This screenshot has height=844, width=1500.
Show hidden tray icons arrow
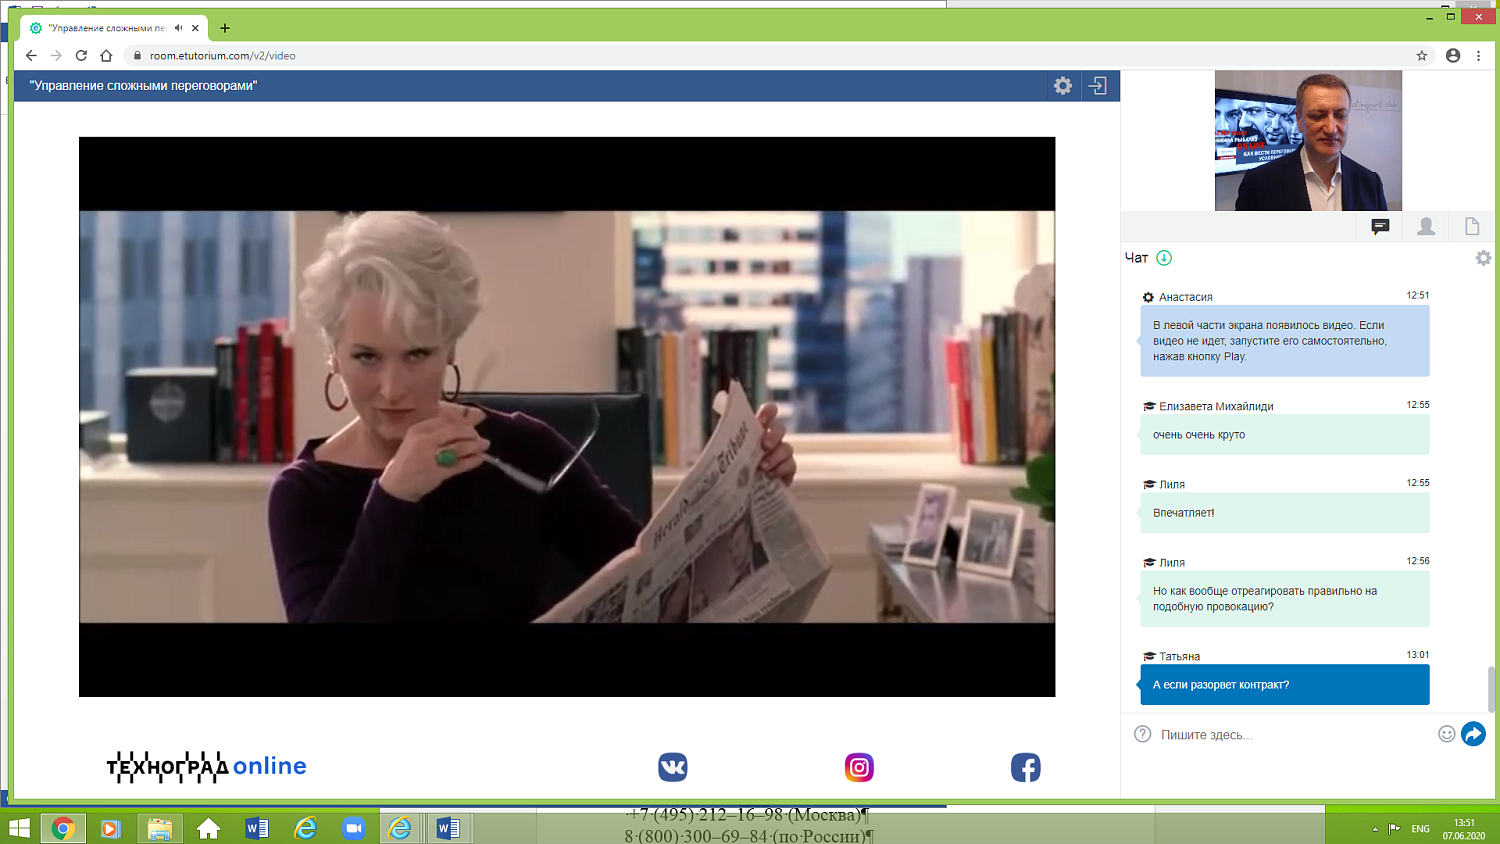pos(1375,829)
